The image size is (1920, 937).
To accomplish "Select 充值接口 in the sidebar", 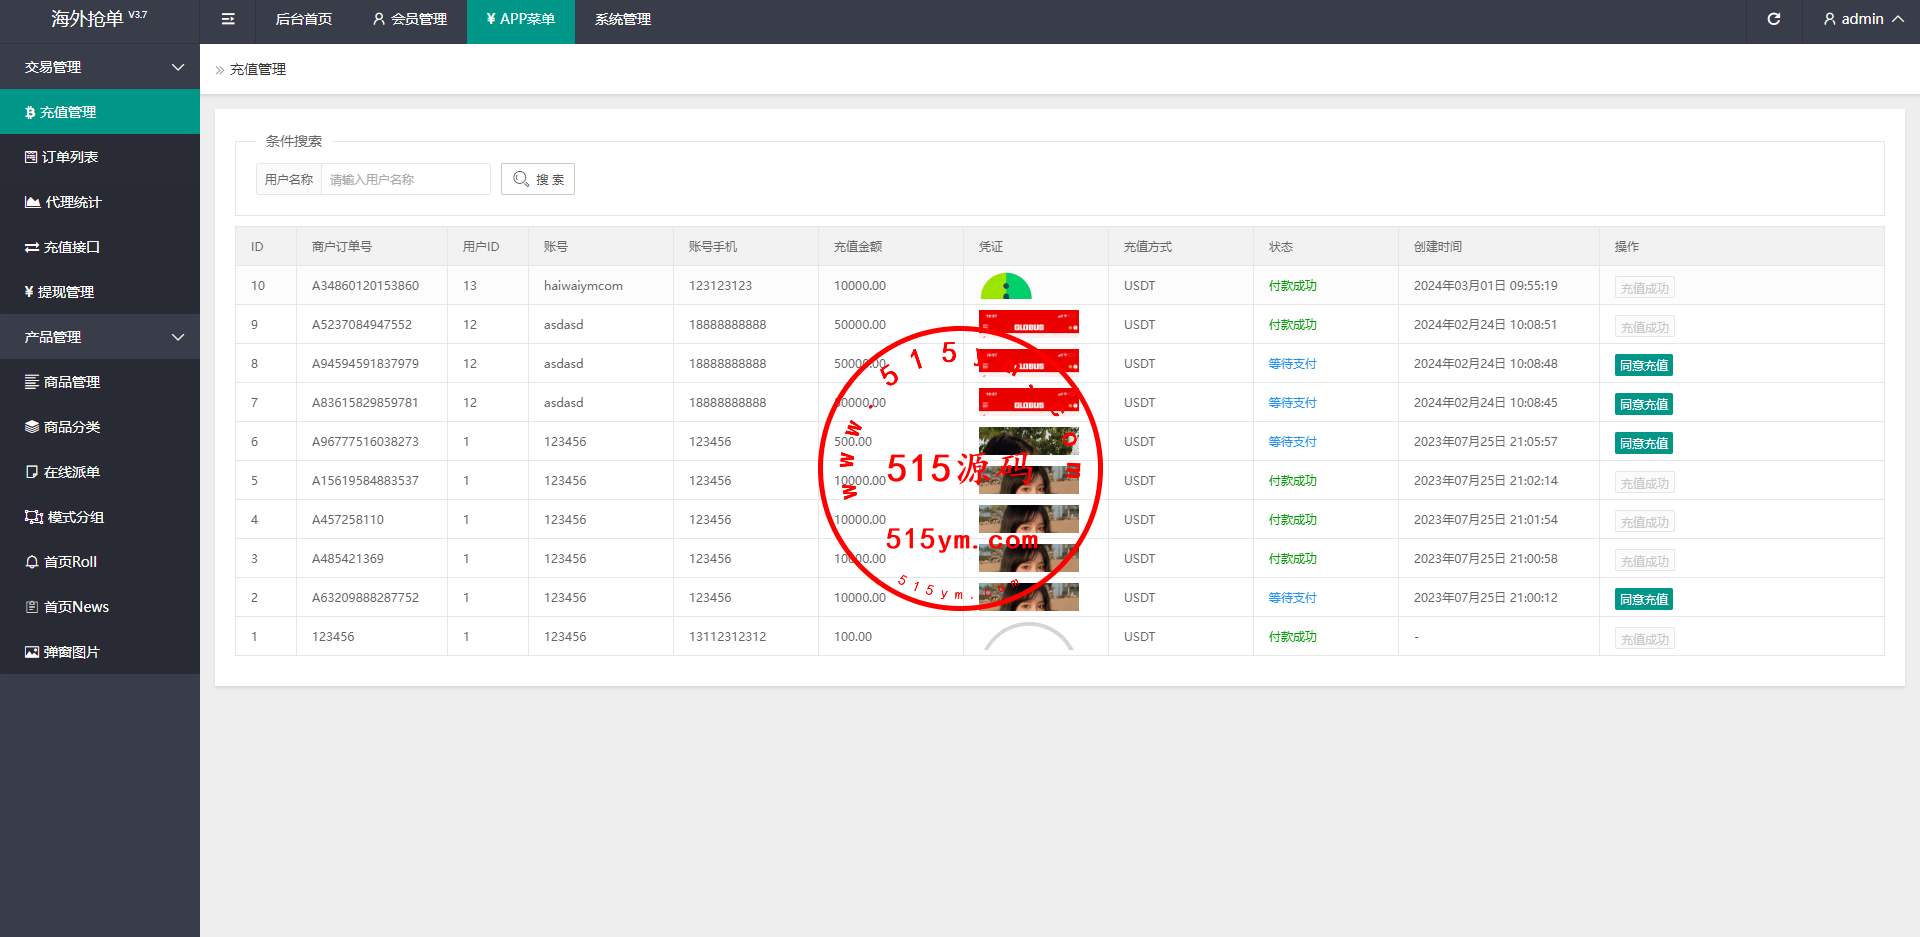I will click(x=71, y=247).
